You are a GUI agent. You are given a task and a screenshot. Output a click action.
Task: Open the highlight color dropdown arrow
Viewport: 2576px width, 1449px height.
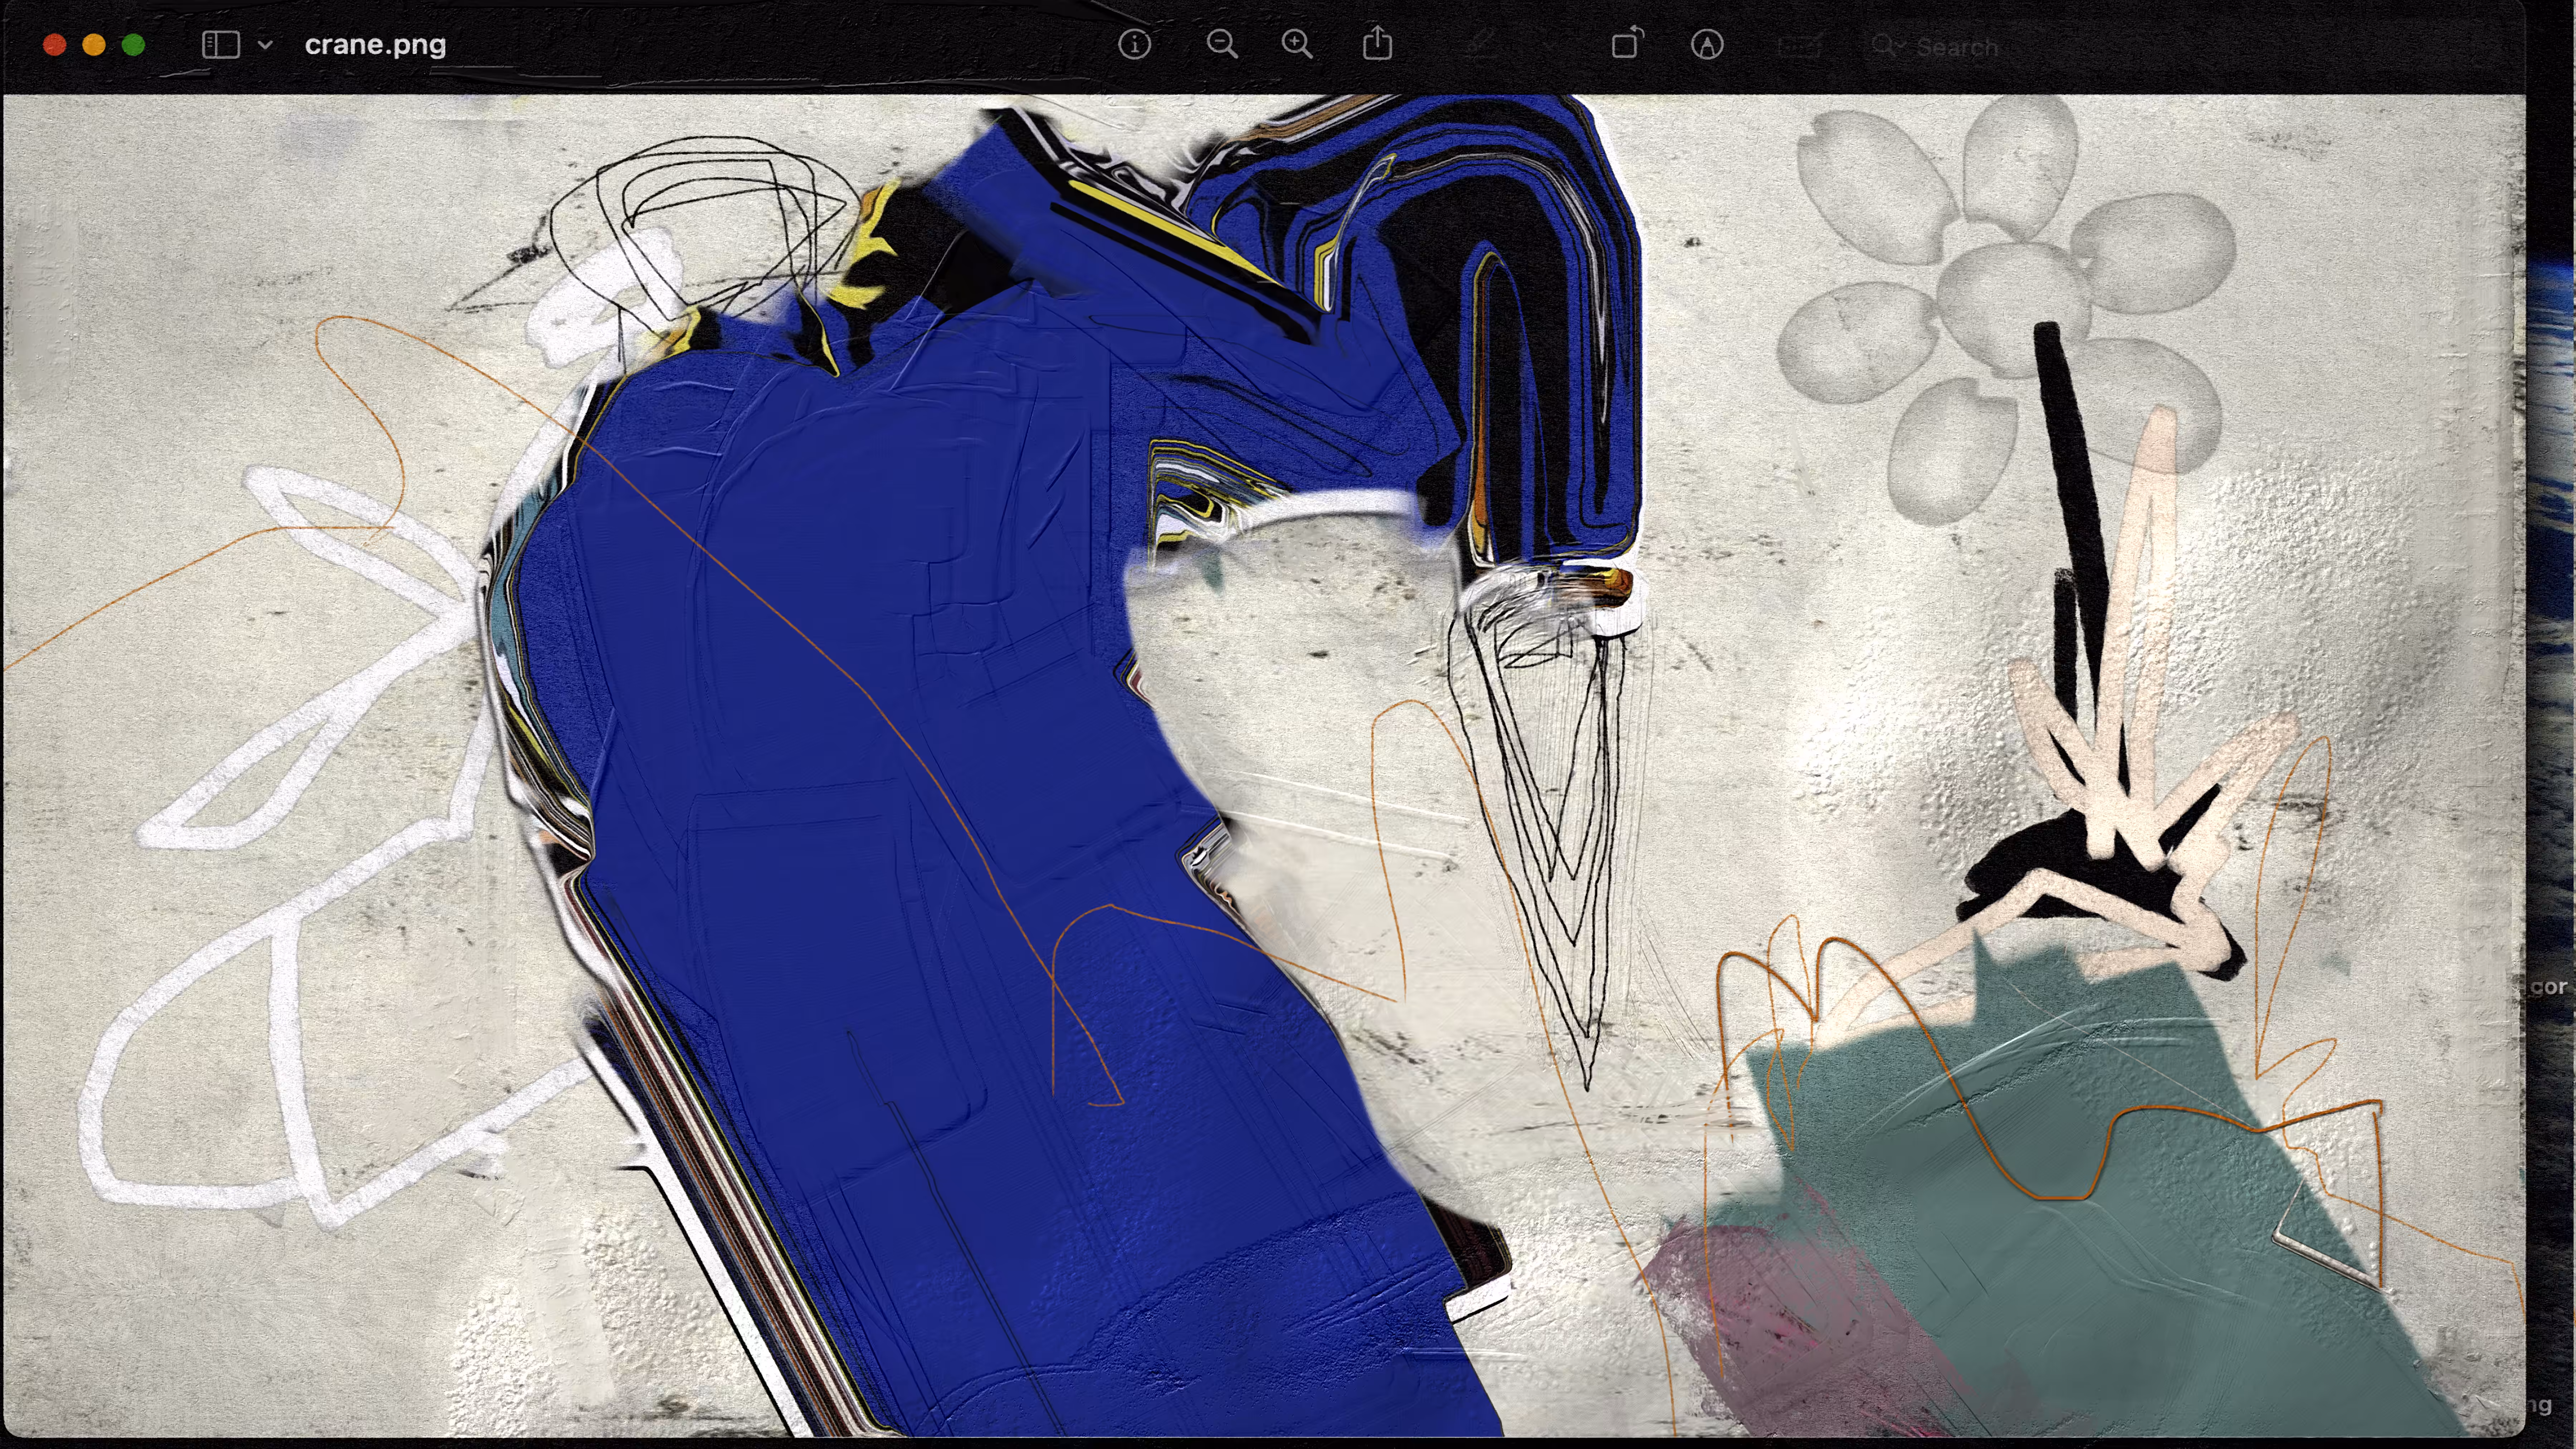point(1548,46)
